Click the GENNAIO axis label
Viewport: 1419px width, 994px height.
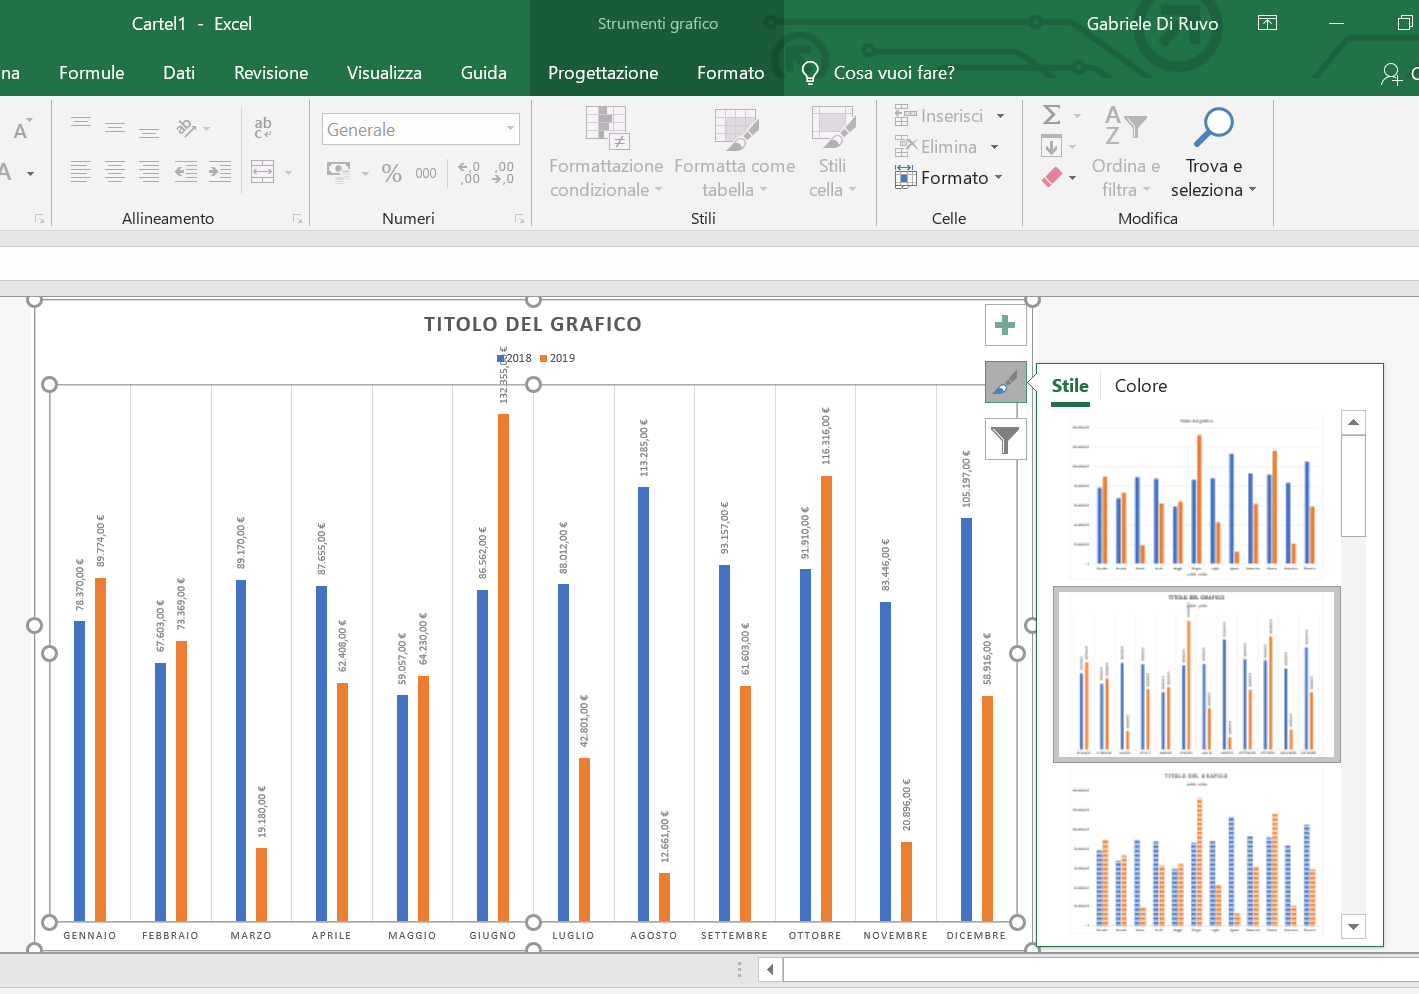90,936
